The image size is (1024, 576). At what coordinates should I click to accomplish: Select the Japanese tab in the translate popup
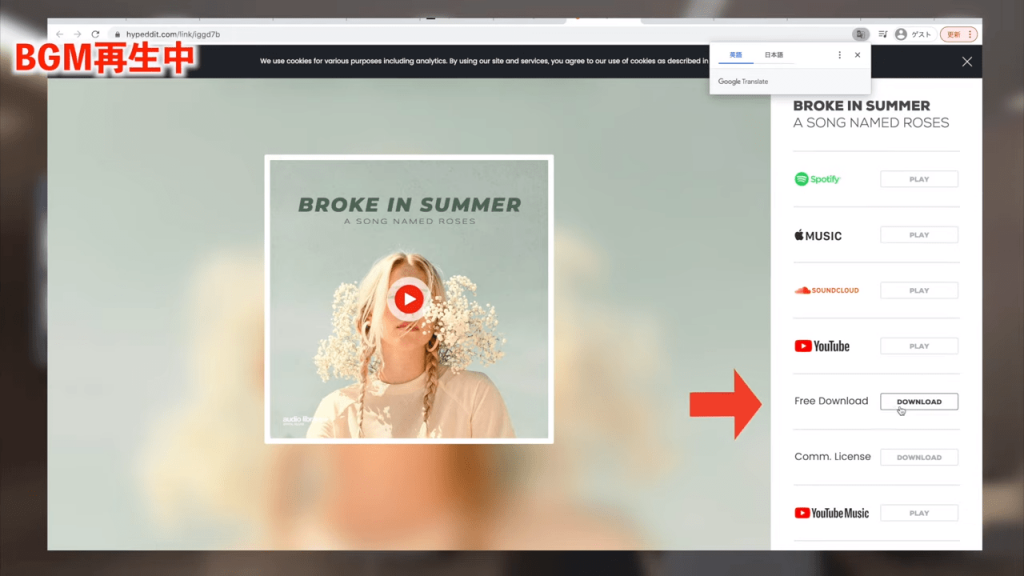point(774,56)
